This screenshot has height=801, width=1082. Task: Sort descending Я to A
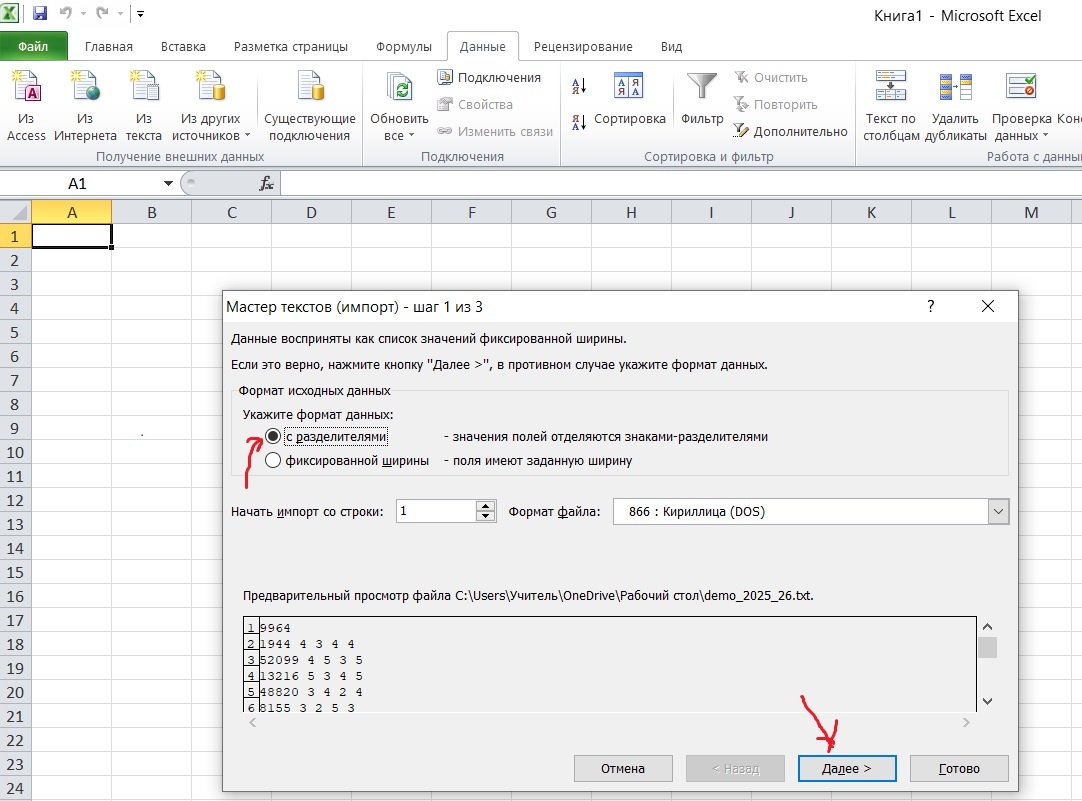(x=579, y=123)
